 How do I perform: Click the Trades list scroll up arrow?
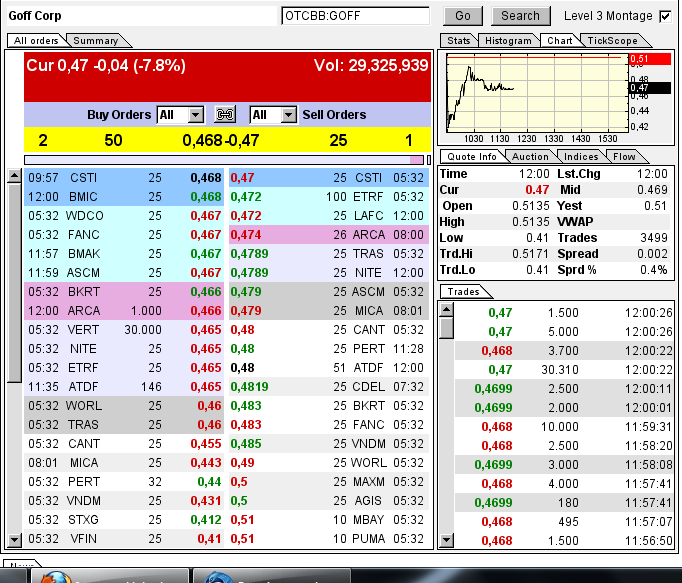pyautogui.click(x=446, y=309)
